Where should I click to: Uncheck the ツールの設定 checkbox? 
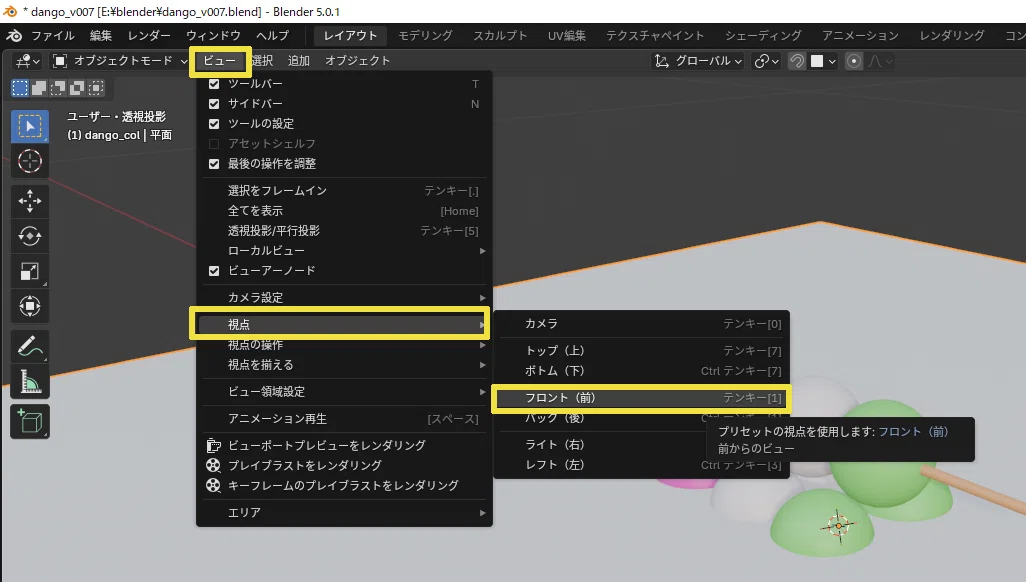pos(214,124)
